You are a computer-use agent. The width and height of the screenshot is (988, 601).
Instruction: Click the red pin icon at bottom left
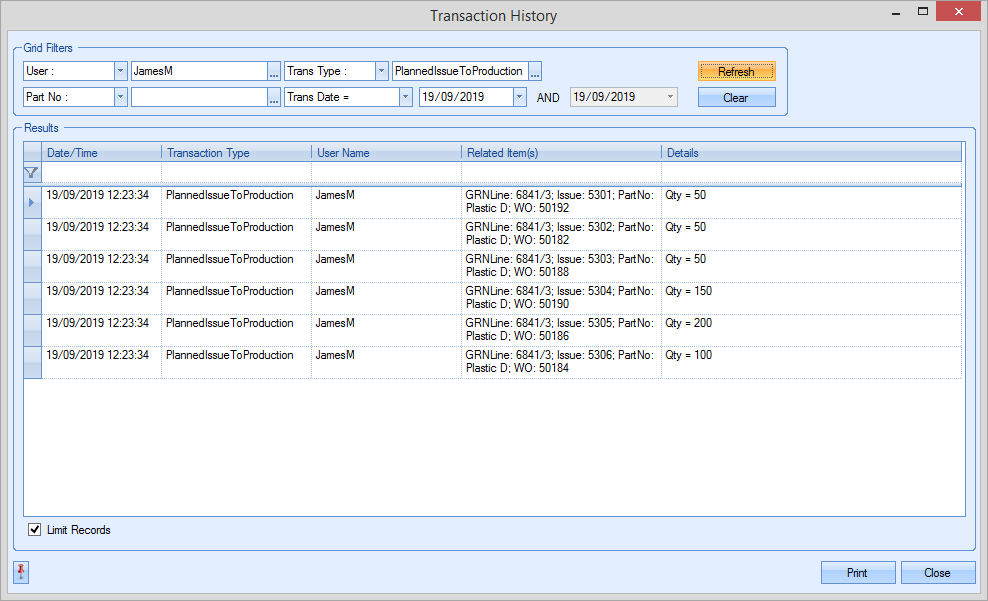pyautogui.click(x=21, y=572)
